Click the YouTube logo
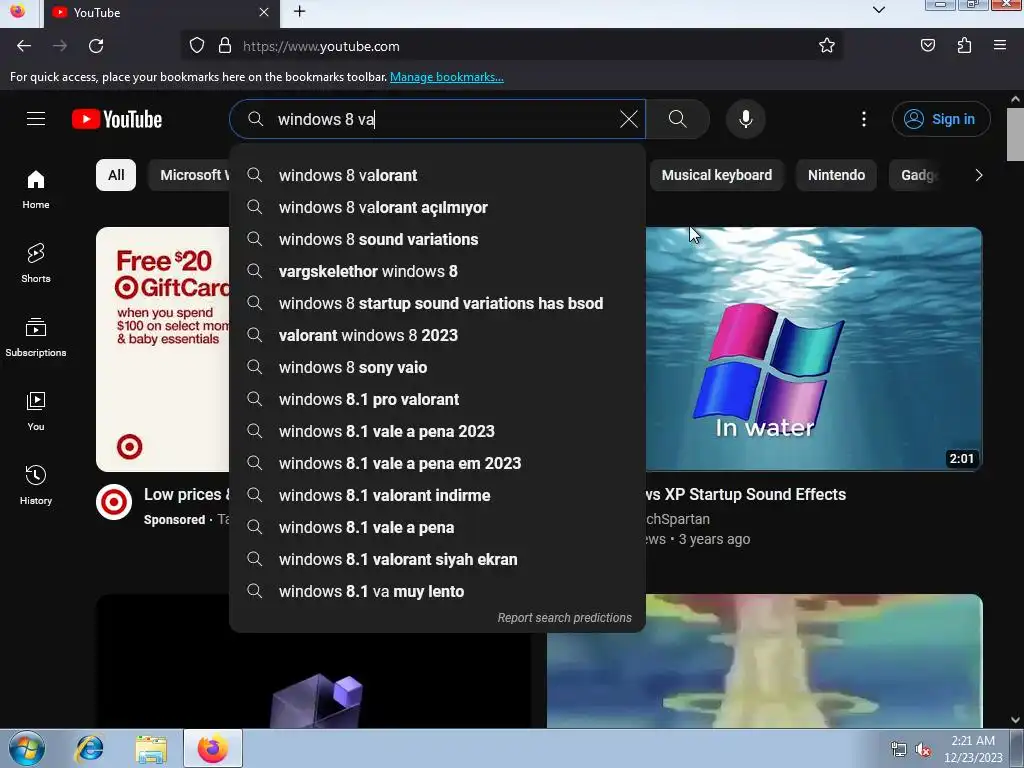The height and width of the screenshot is (768, 1024). (x=117, y=119)
